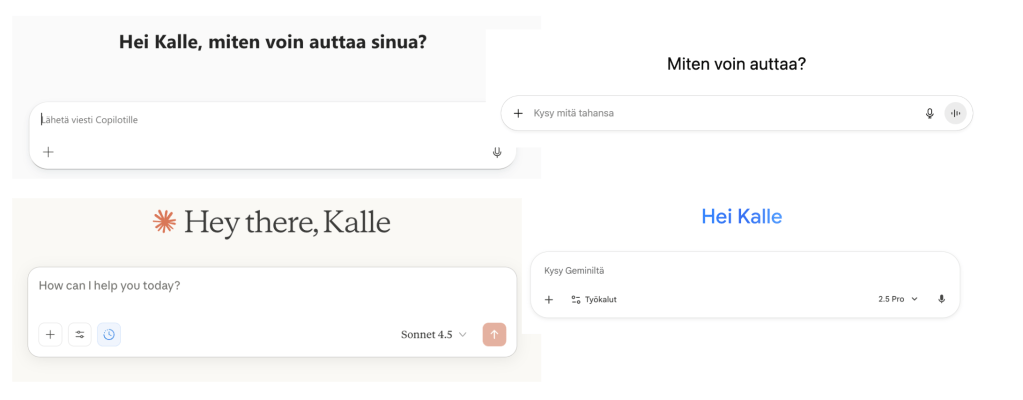Open Claude's tools settings sliders button
1023x400 pixels.
80,335
